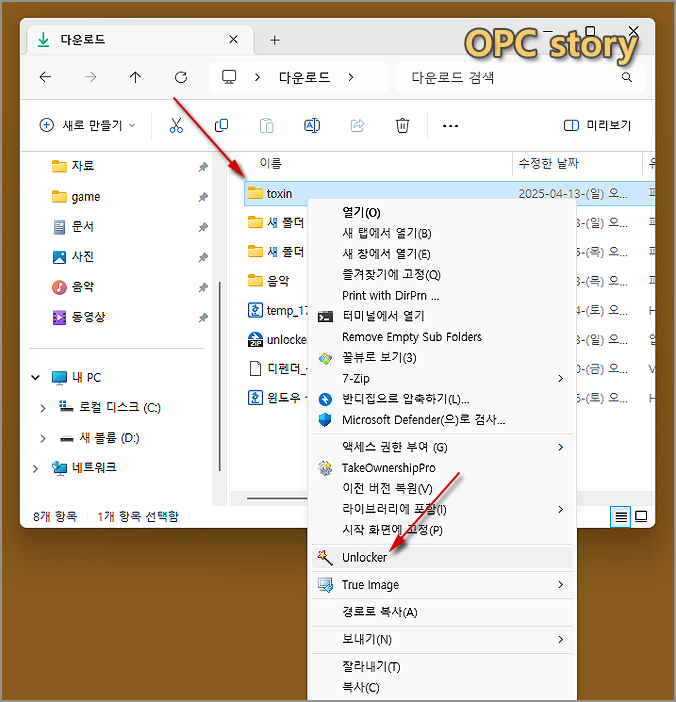The width and height of the screenshot is (676, 702).
Task: Click chevron after 다운로드 in address bar
Action: pyautogui.click(x=351, y=77)
